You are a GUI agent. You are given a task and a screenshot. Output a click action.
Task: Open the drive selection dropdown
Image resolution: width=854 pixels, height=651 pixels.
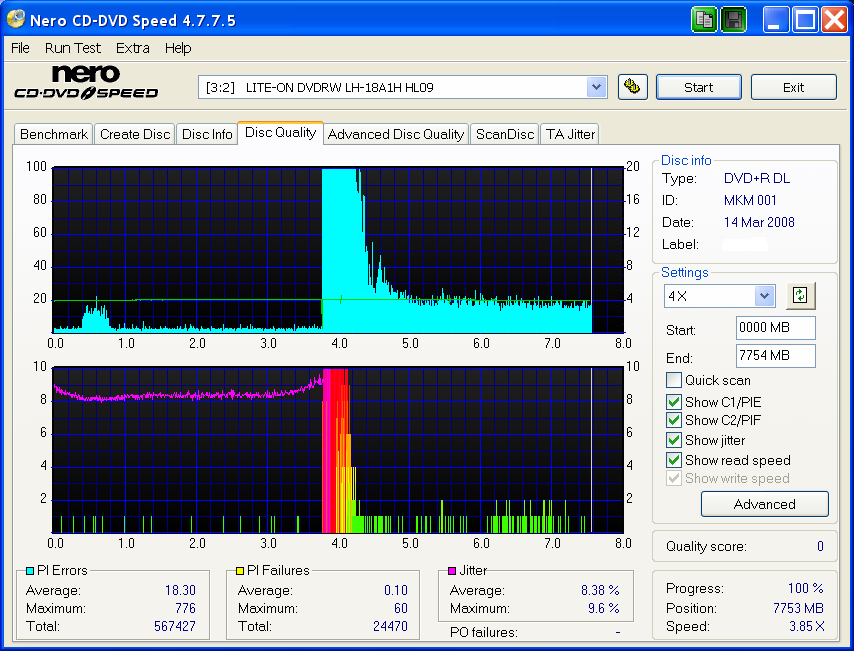(x=597, y=87)
